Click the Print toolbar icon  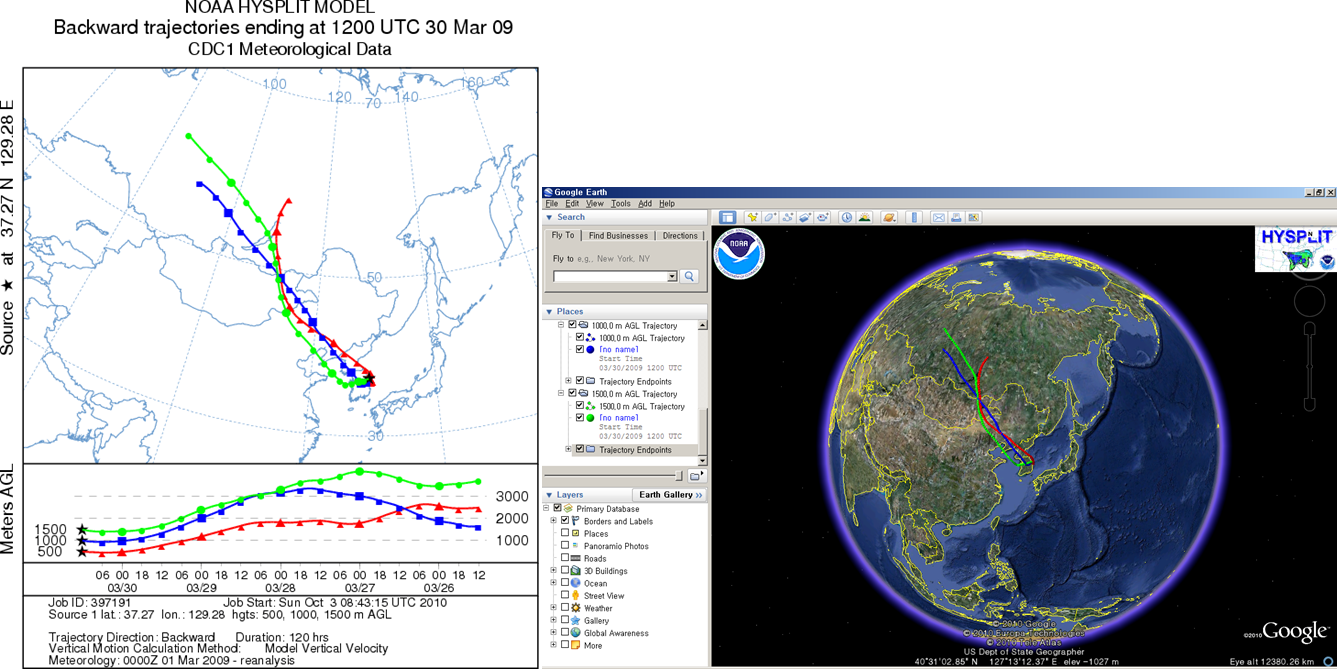click(956, 217)
